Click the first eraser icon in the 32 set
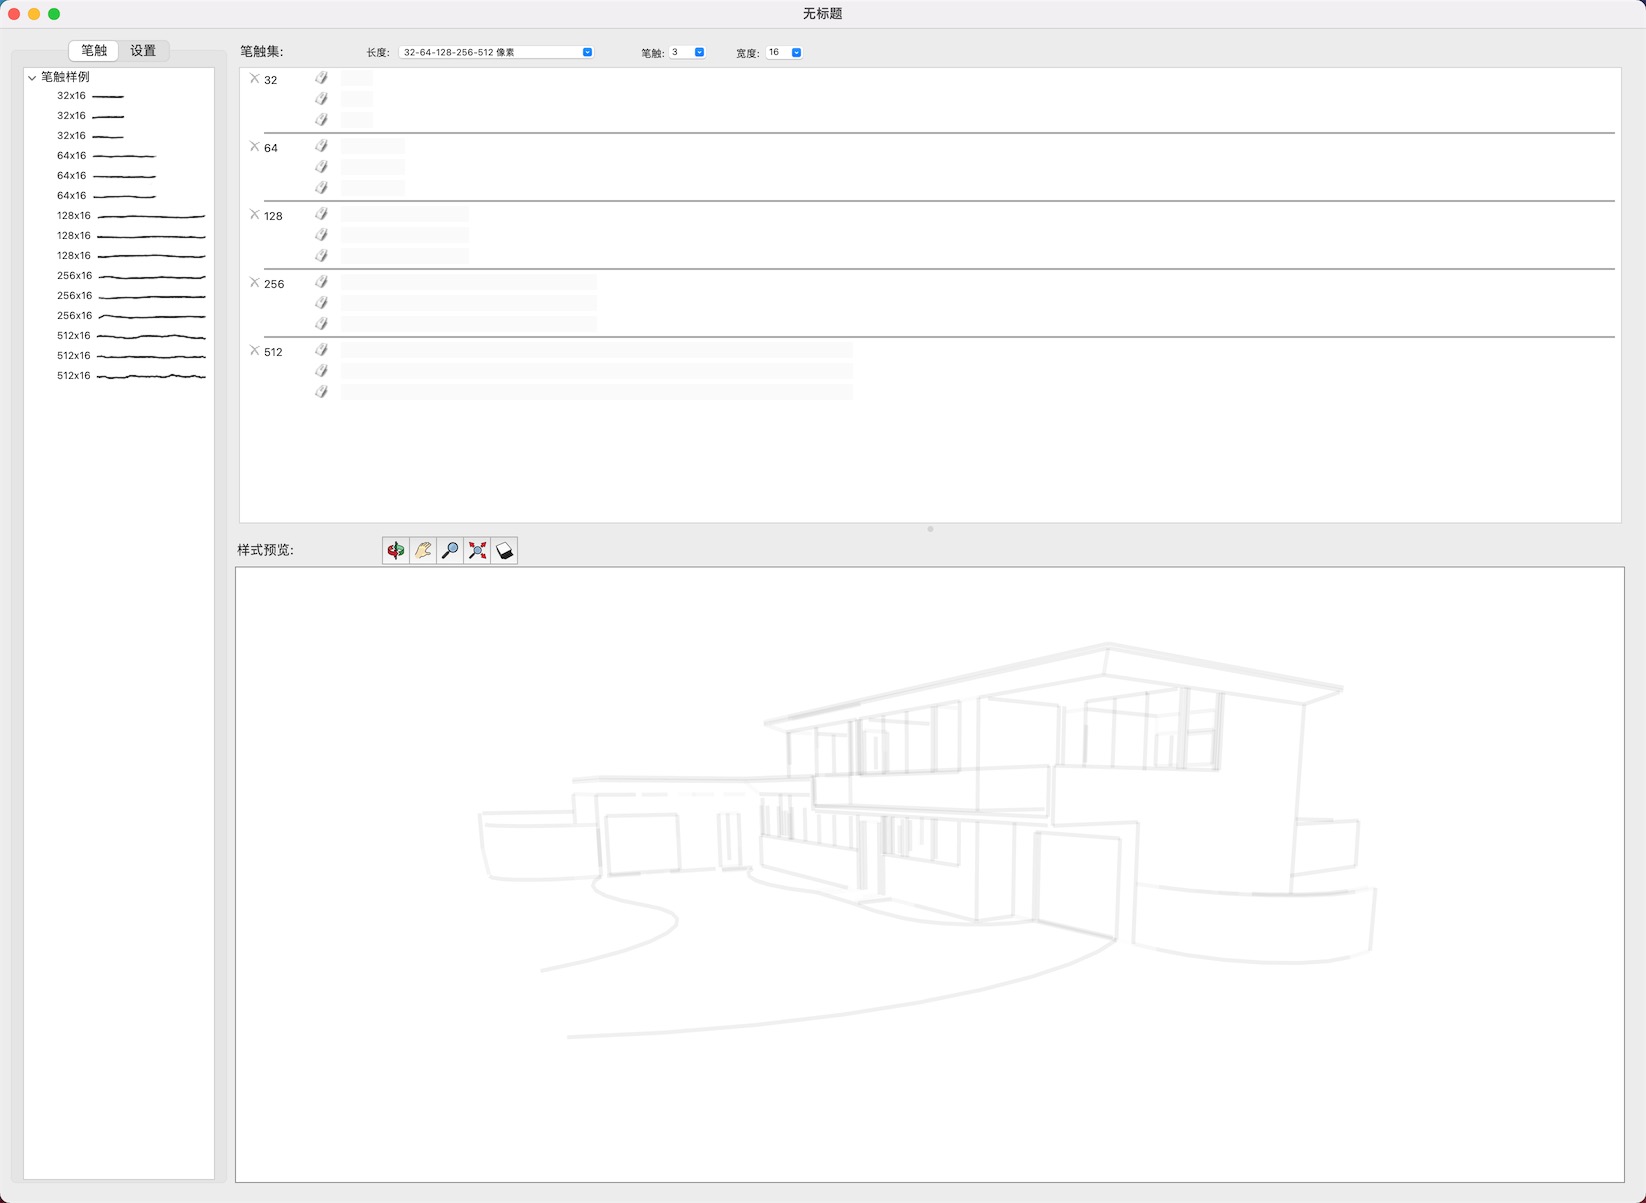Viewport: 1646px width, 1203px height. click(321, 77)
